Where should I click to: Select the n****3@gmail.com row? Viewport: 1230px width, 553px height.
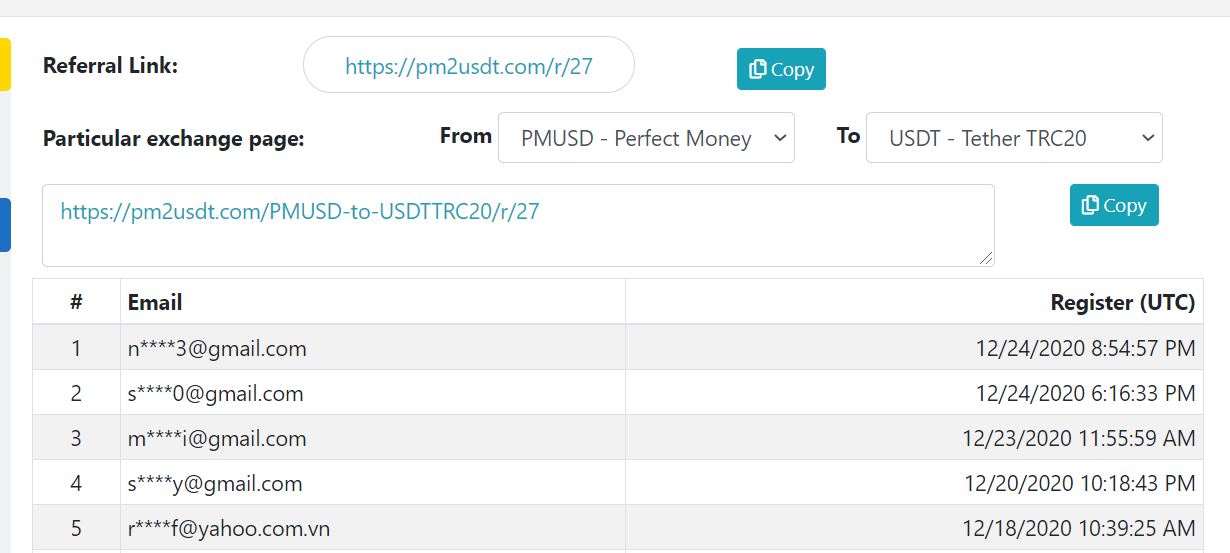(x=217, y=349)
